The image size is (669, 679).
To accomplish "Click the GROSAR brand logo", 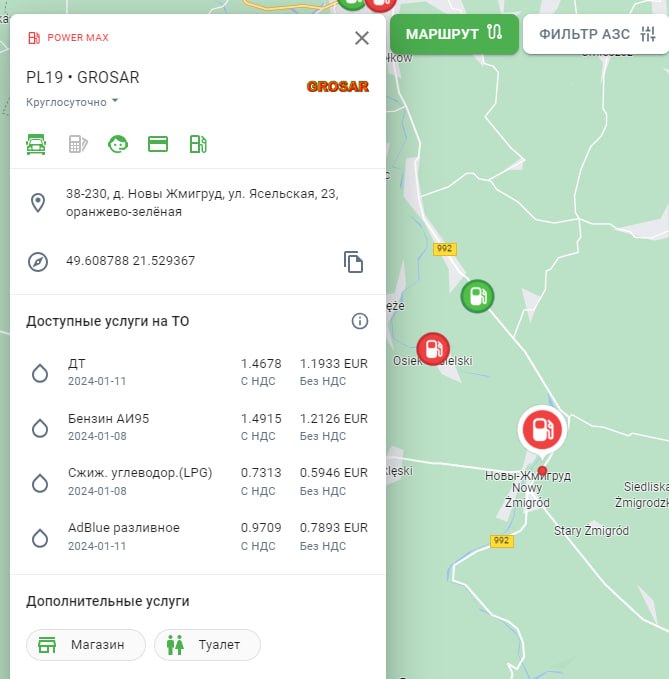I will [x=337, y=86].
